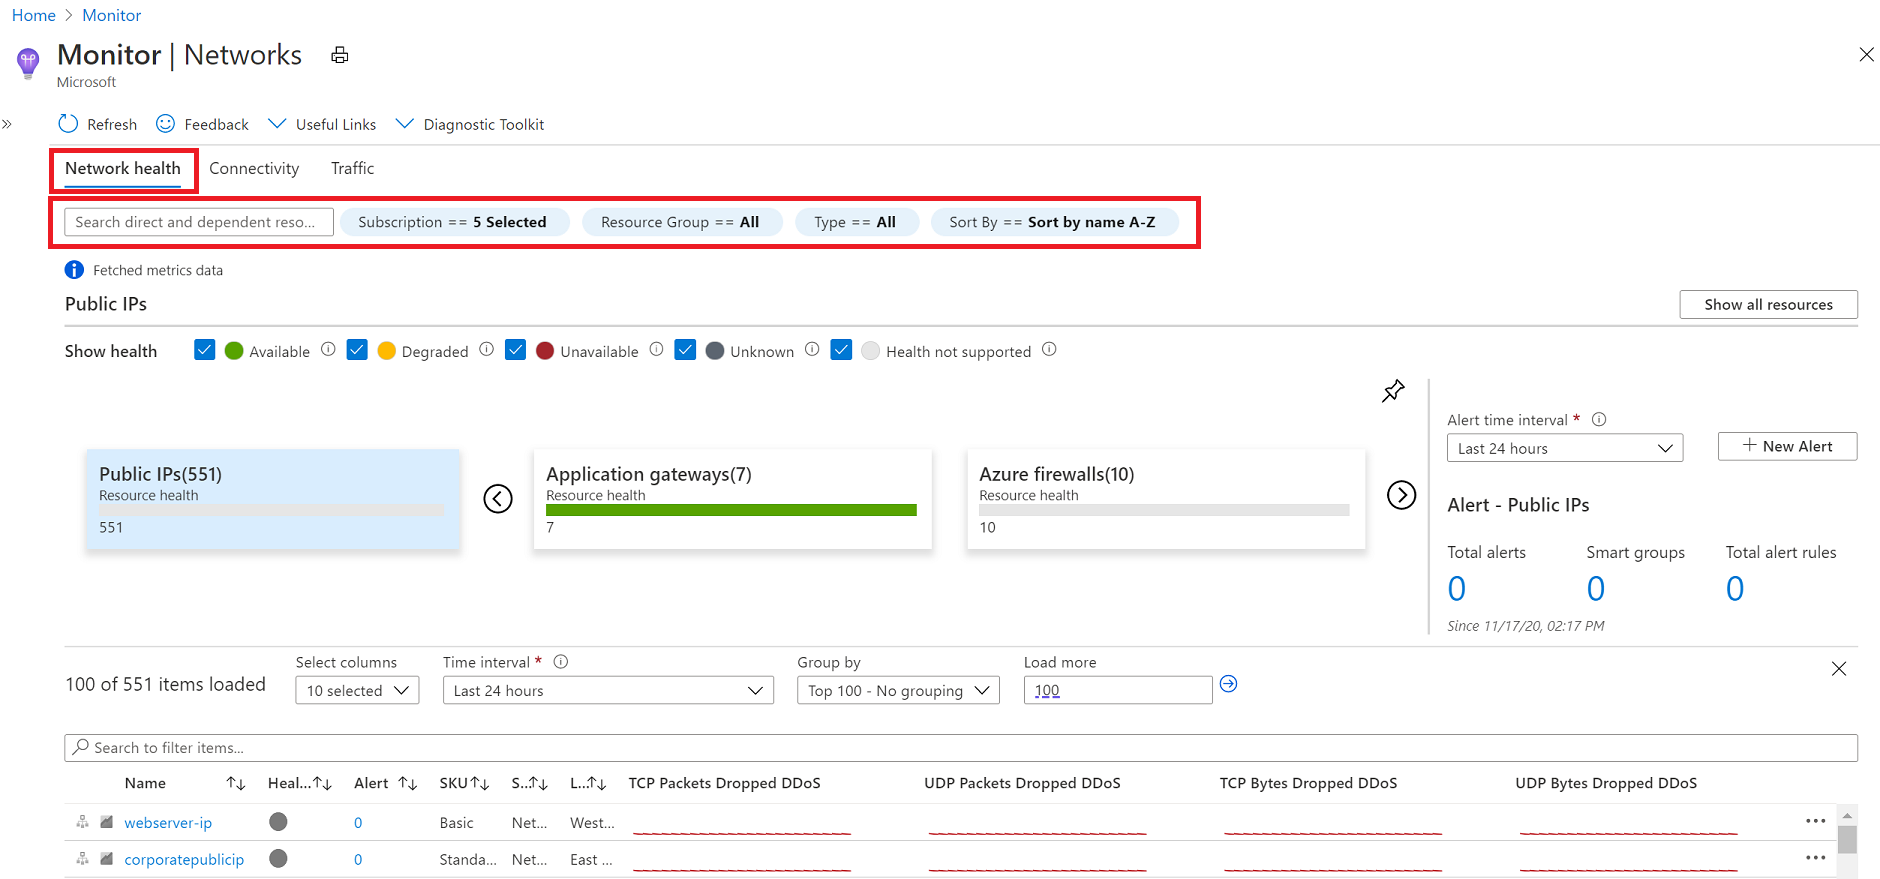Click the print icon beside Networks title
This screenshot has width=1880, height=879.
point(340,55)
